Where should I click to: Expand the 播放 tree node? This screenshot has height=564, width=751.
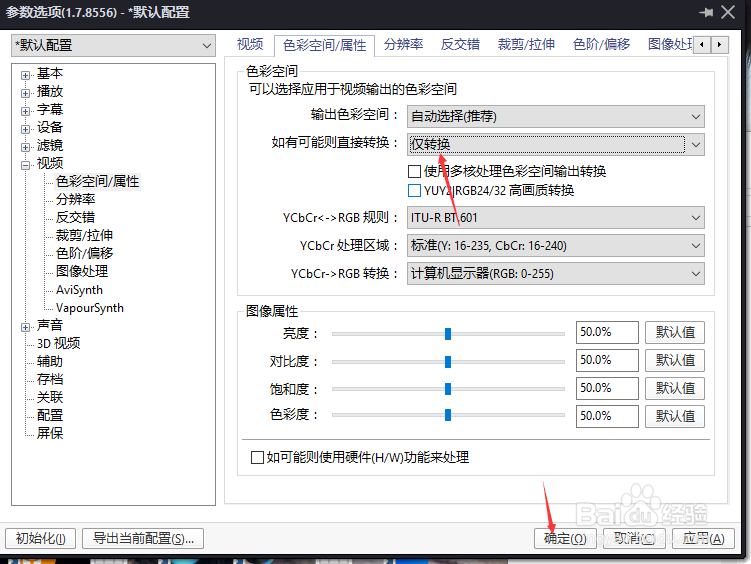tap(25, 93)
